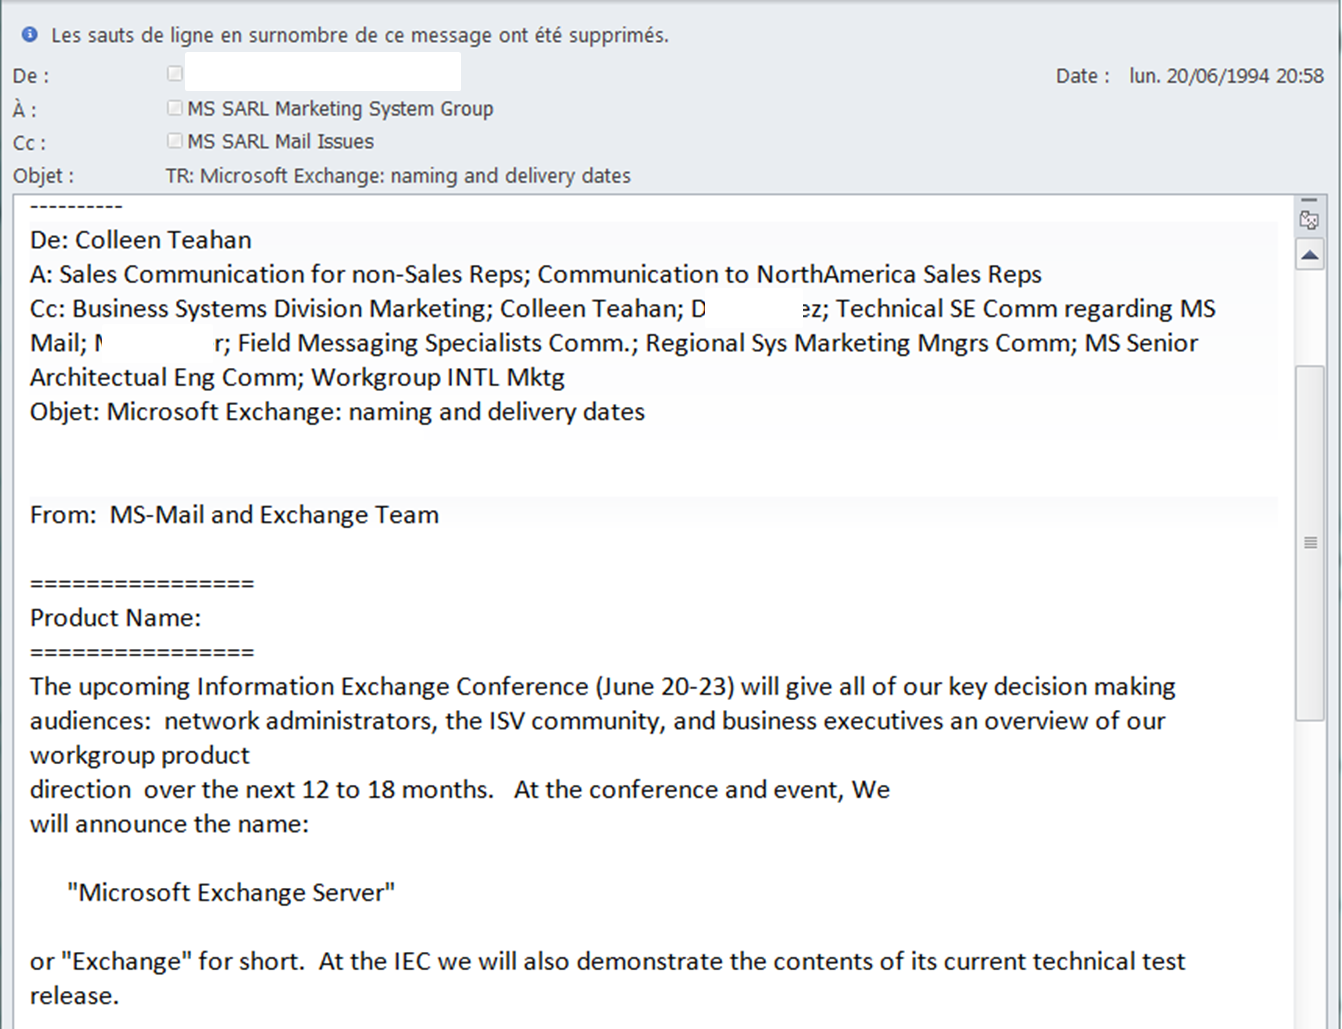Click the vertical scrollbar thumb
This screenshot has width=1342, height=1029.
(x=1309, y=542)
